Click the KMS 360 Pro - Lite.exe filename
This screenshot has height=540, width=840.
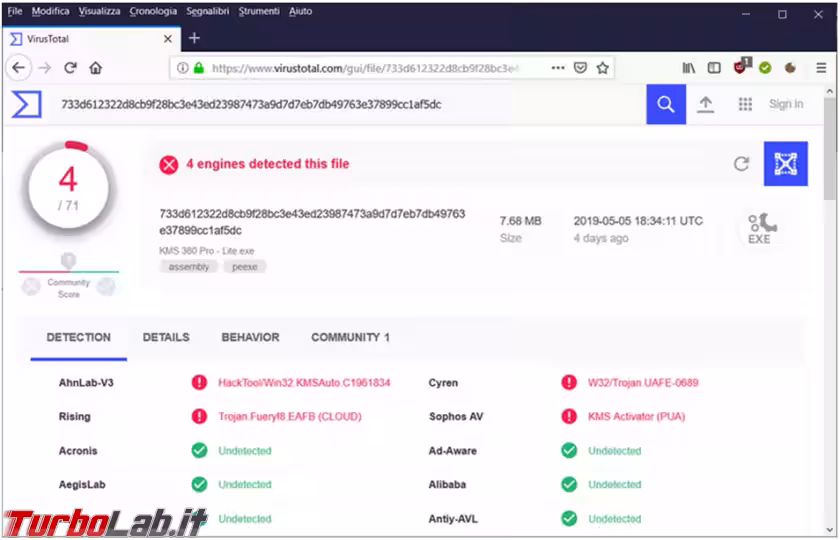pyautogui.click(x=206, y=251)
